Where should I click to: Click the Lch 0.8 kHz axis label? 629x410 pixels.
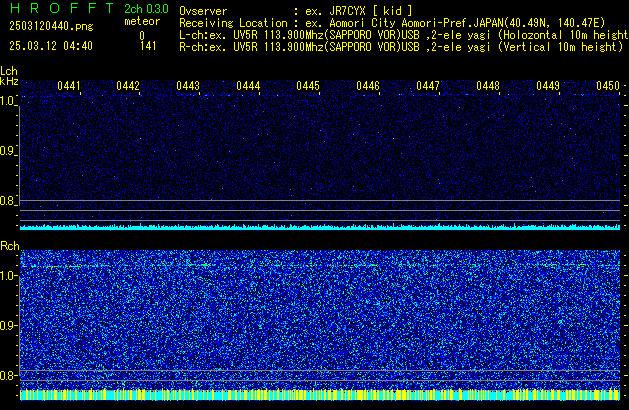[x=7, y=201]
